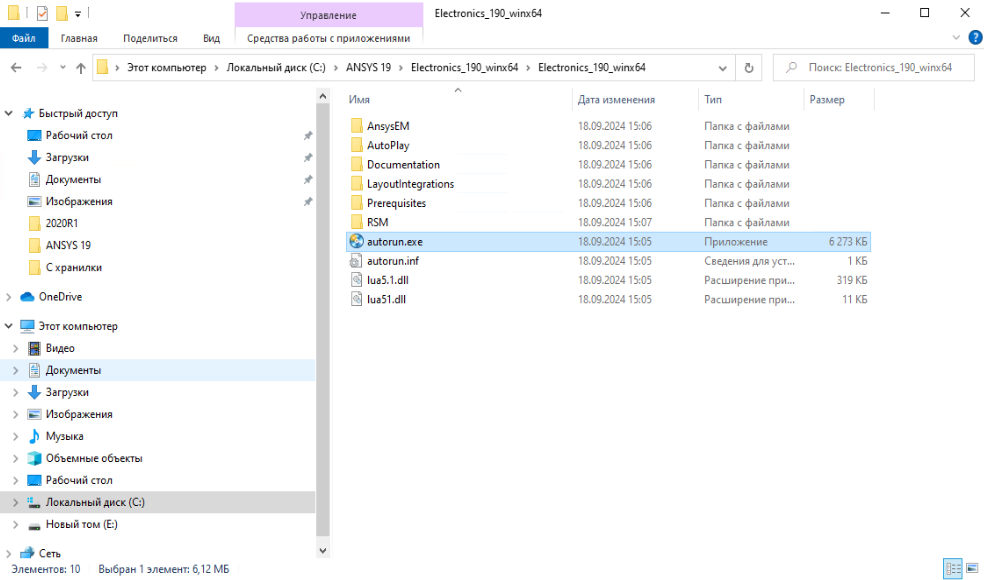This screenshot has width=984, height=580.
Task: Select the AutoPlay folder icon
Action: [356, 145]
